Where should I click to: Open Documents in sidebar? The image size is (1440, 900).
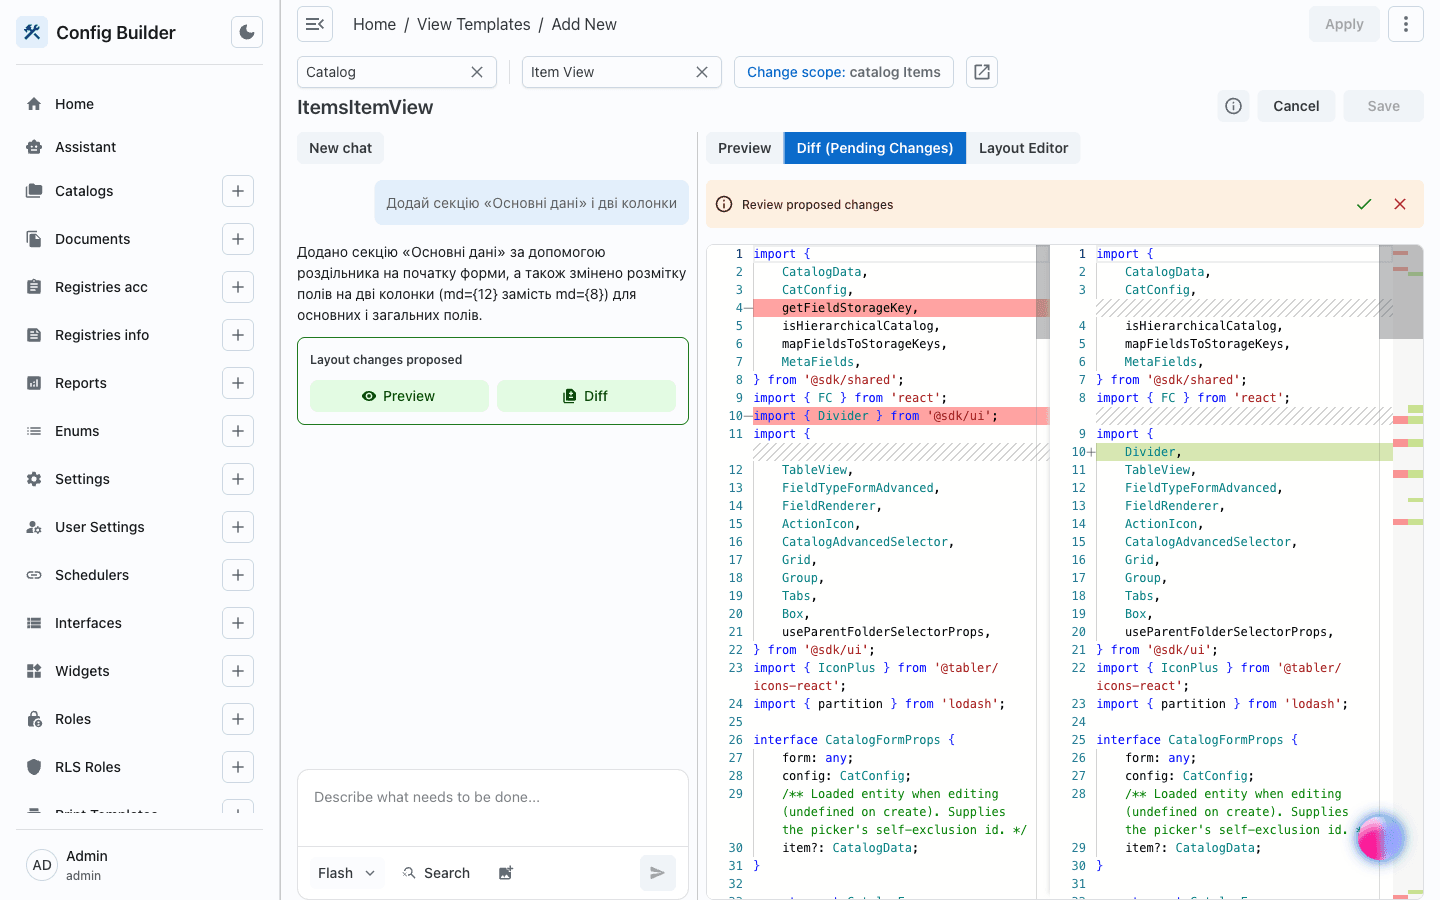[x=93, y=239]
